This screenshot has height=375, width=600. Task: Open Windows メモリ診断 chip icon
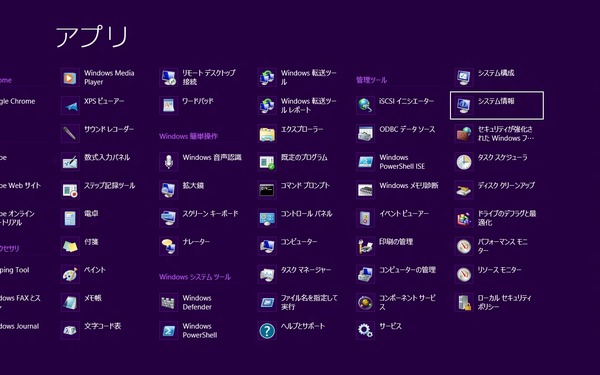click(365, 190)
